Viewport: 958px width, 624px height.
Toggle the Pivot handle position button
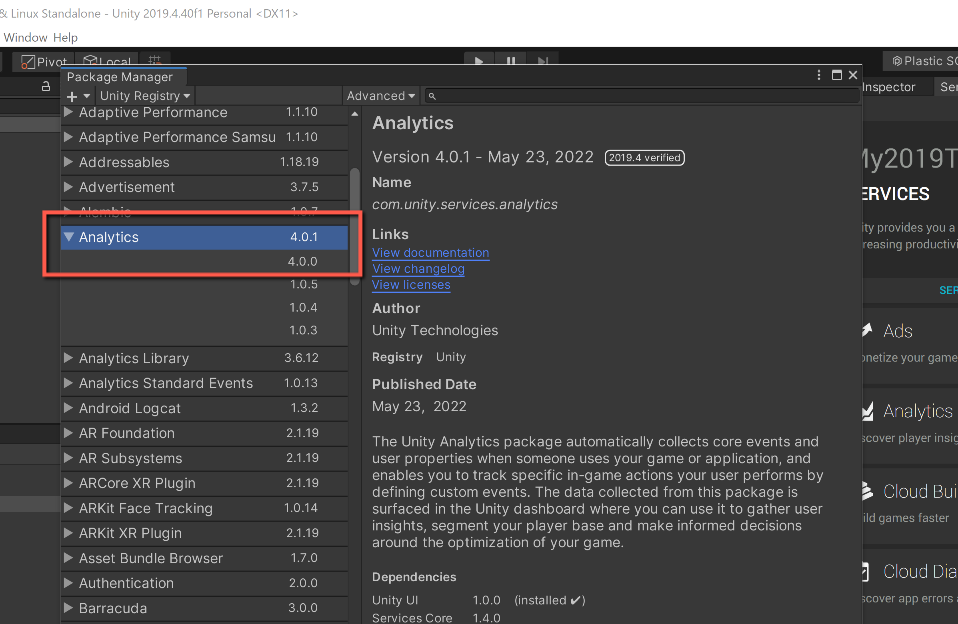[x=44, y=62]
